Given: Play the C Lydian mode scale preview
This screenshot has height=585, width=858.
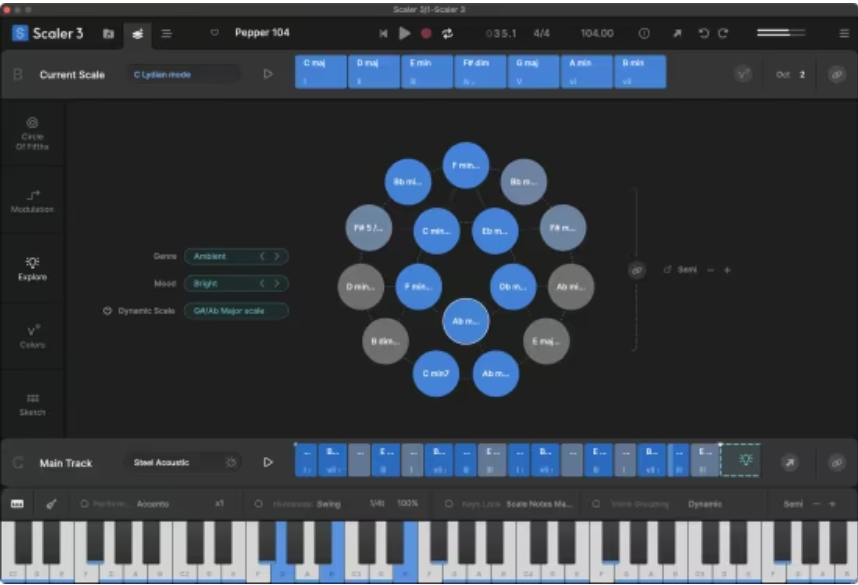Looking at the screenshot, I should coord(266,72).
